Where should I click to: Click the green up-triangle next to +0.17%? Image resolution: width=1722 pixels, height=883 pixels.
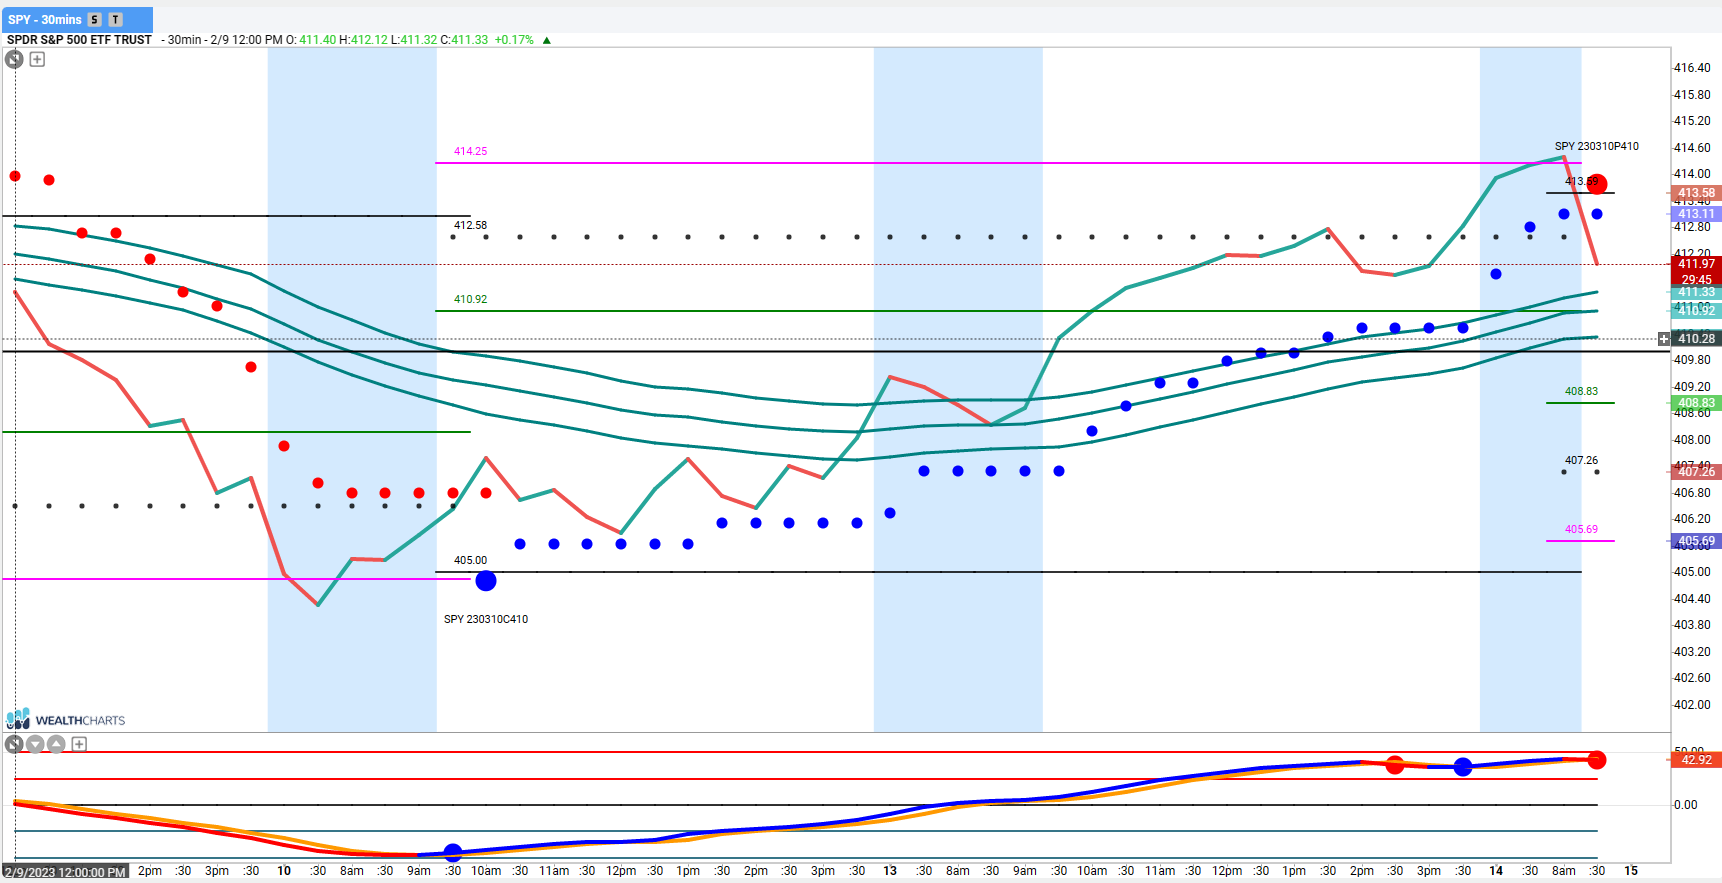[546, 40]
